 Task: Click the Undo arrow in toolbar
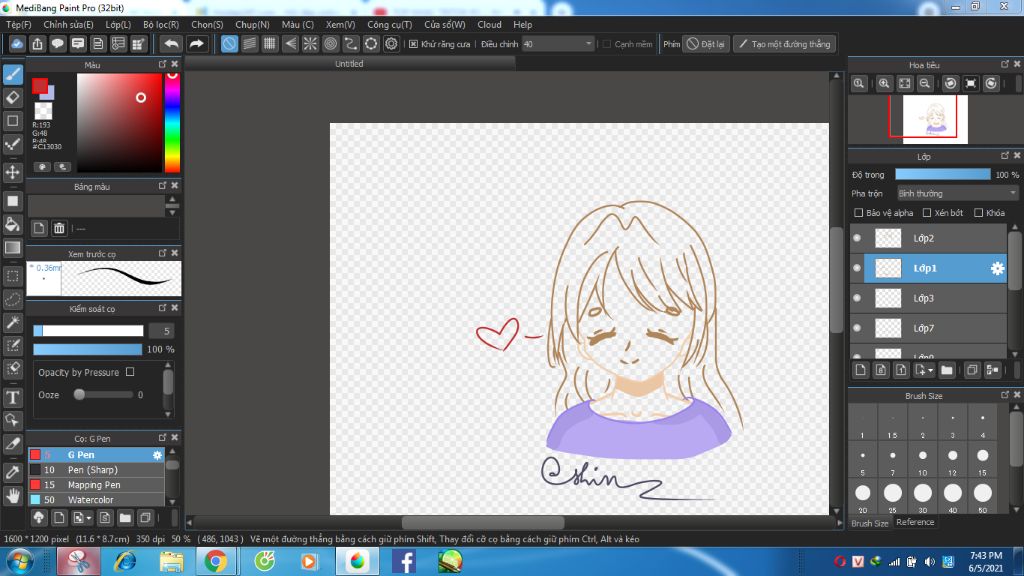pyautogui.click(x=172, y=44)
